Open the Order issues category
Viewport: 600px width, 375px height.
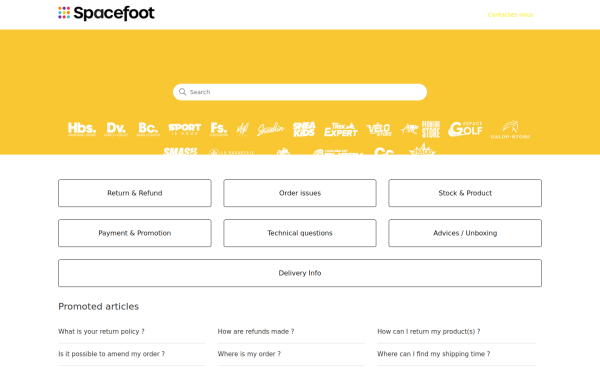300,193
